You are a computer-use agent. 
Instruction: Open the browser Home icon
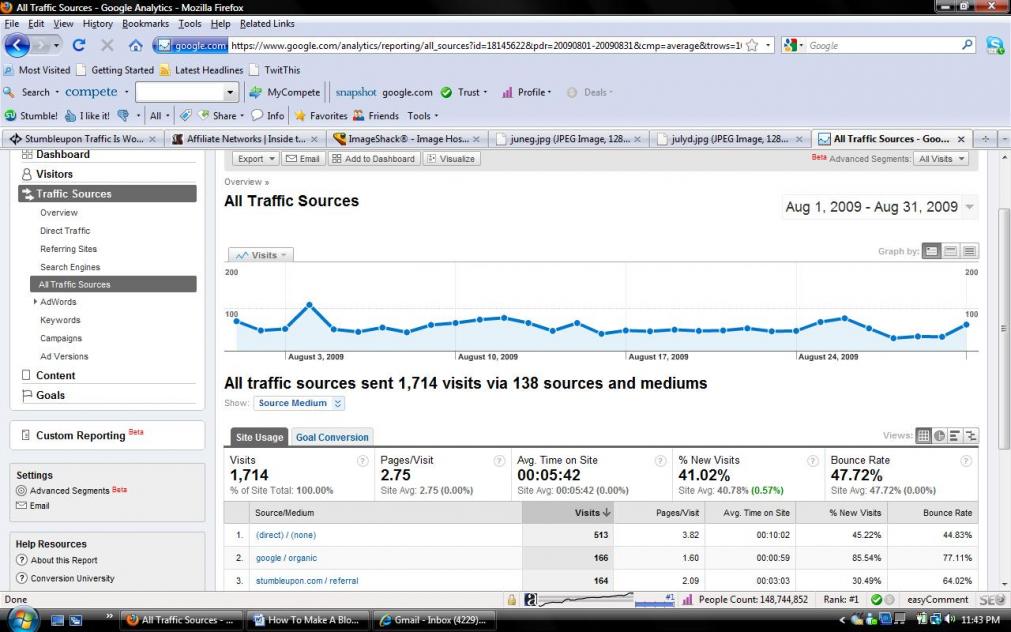[x=135, y=45]
